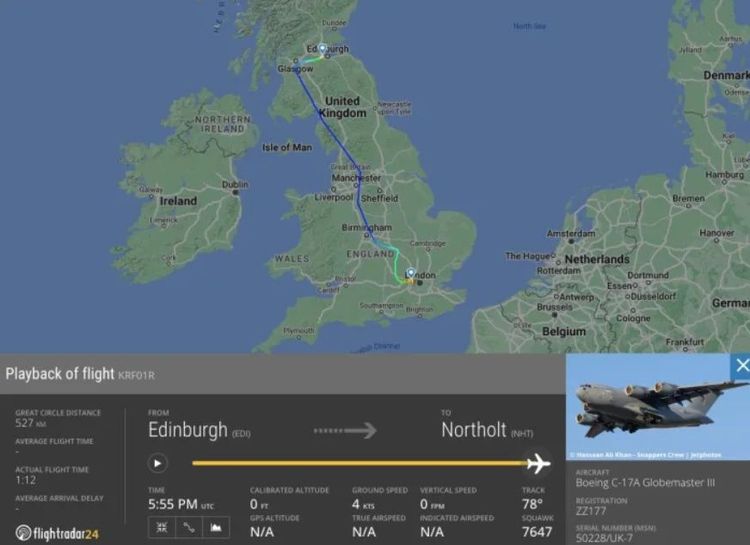Click the Dublin city marker on the map
The image size is (750, 545).
point(235,192)
